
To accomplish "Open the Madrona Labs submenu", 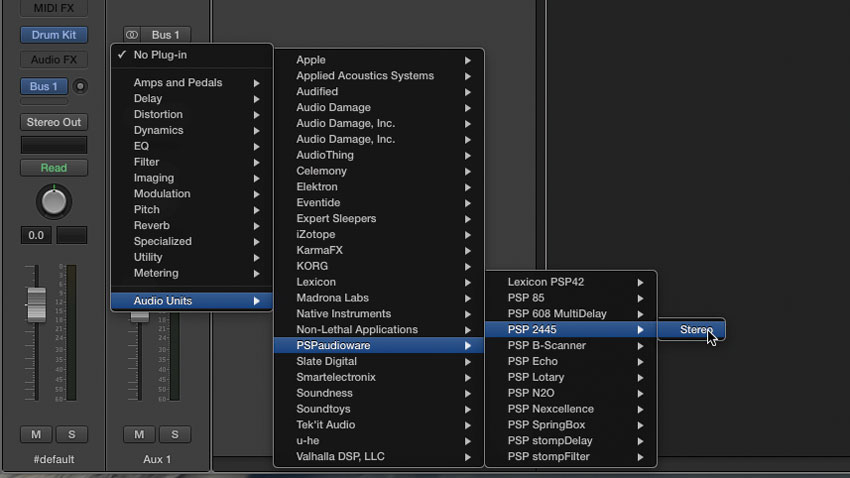I will coord(379,298).
